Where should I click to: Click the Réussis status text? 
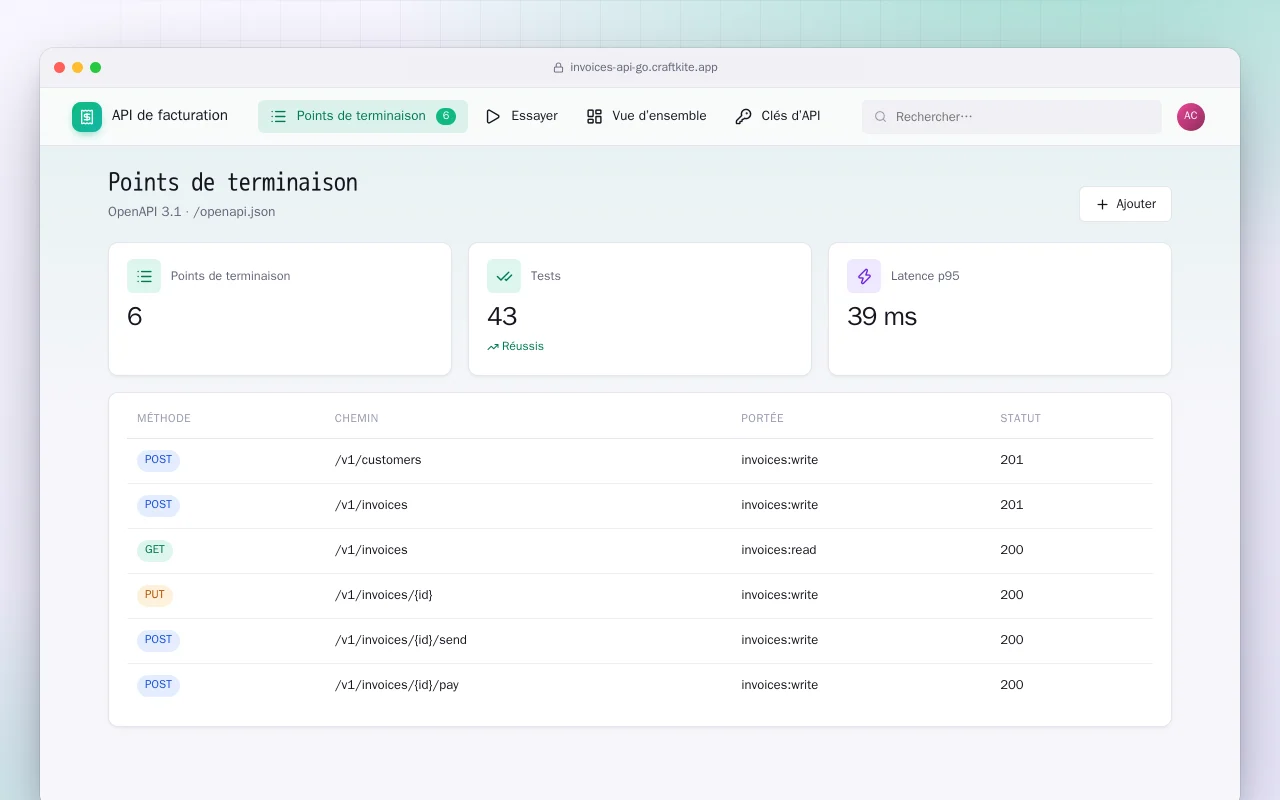click(523, 347)
